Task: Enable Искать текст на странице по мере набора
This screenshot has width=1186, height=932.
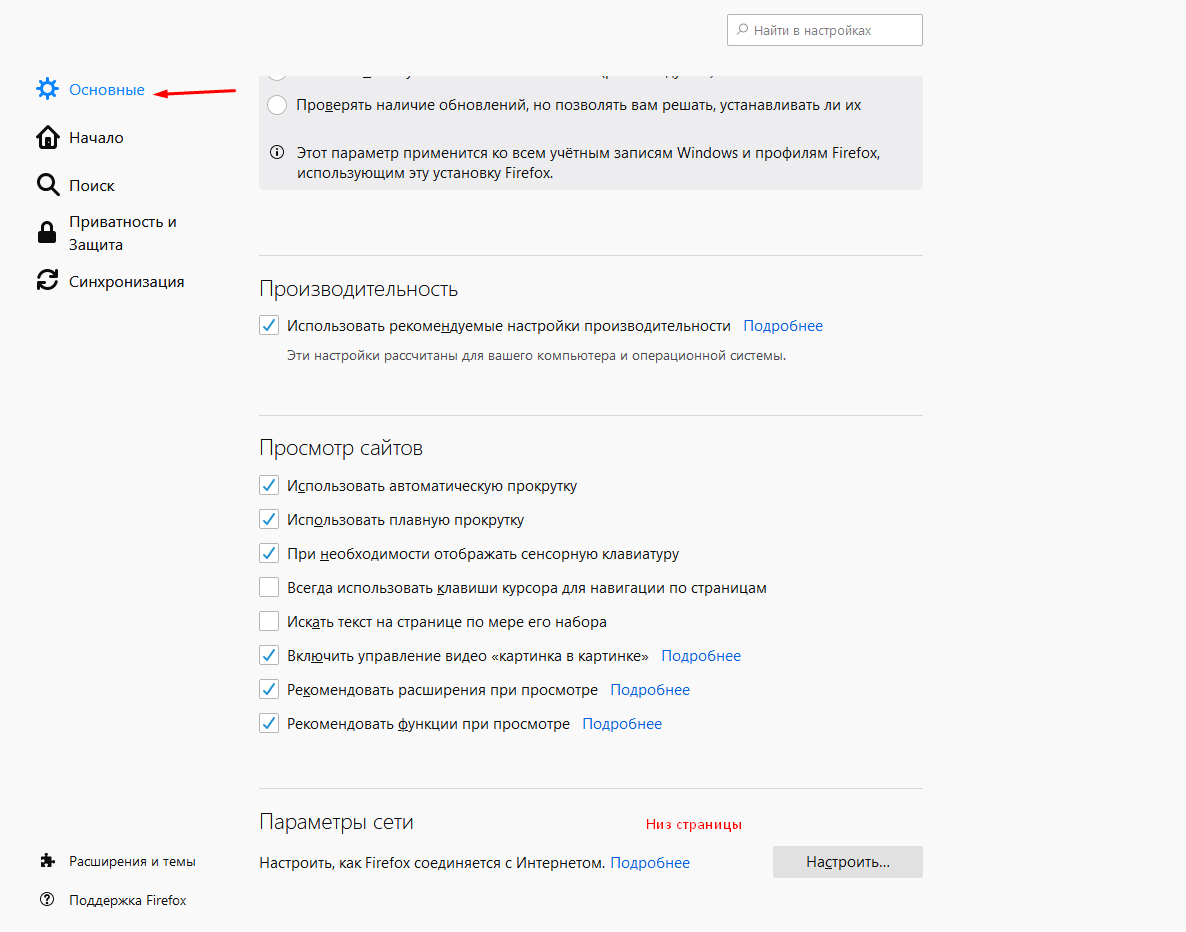Action: coord(269,622)
